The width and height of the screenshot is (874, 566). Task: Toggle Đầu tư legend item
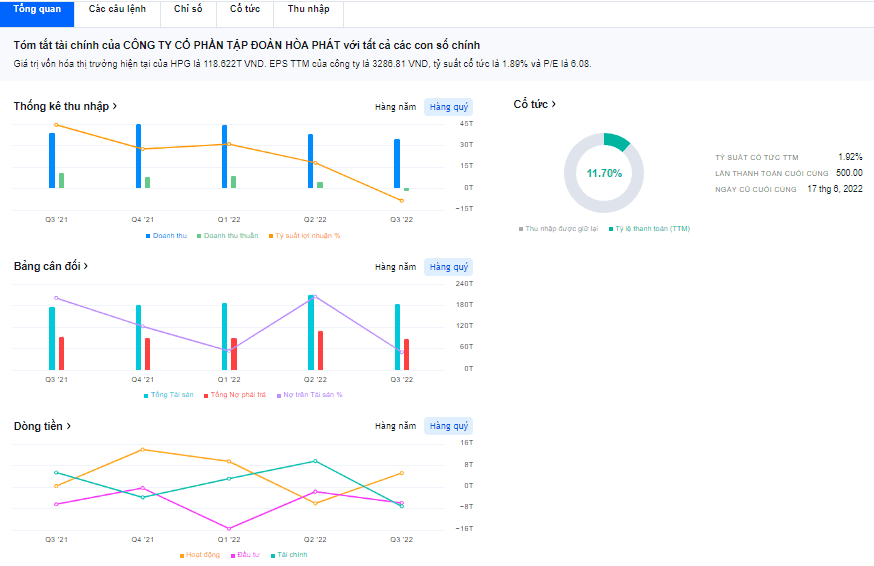click(x=245, y=555)
